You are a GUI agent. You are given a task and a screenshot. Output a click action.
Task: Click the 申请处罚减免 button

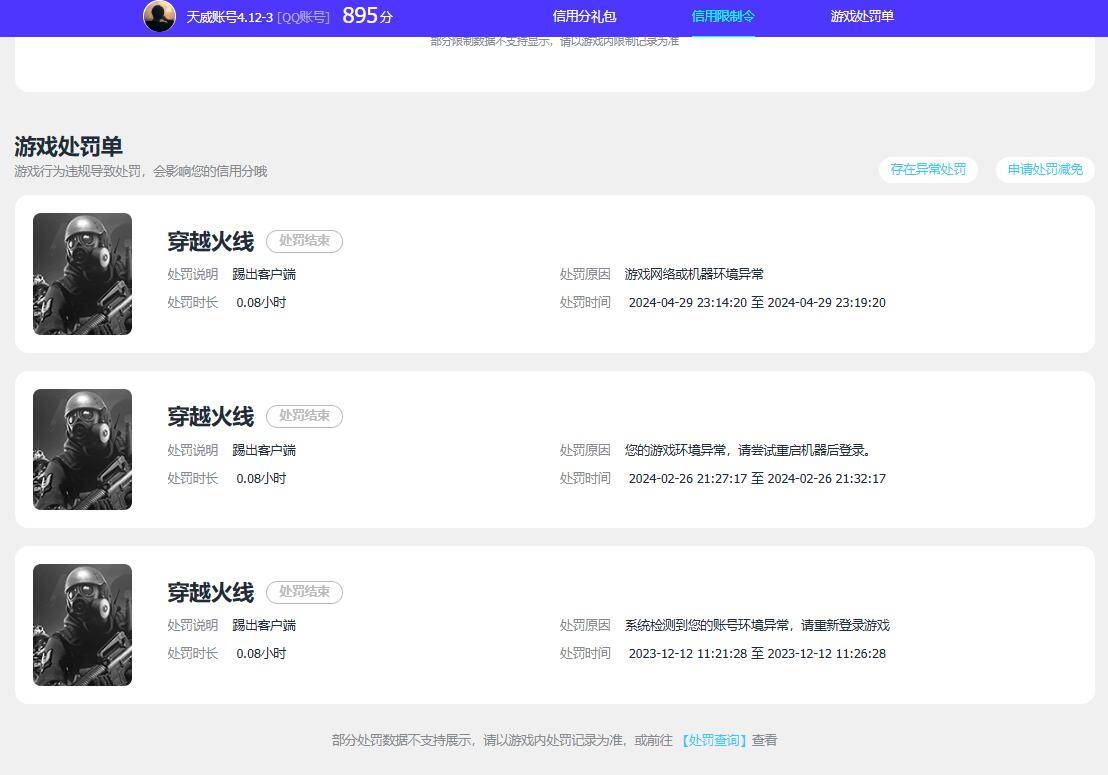[1044, 169]
